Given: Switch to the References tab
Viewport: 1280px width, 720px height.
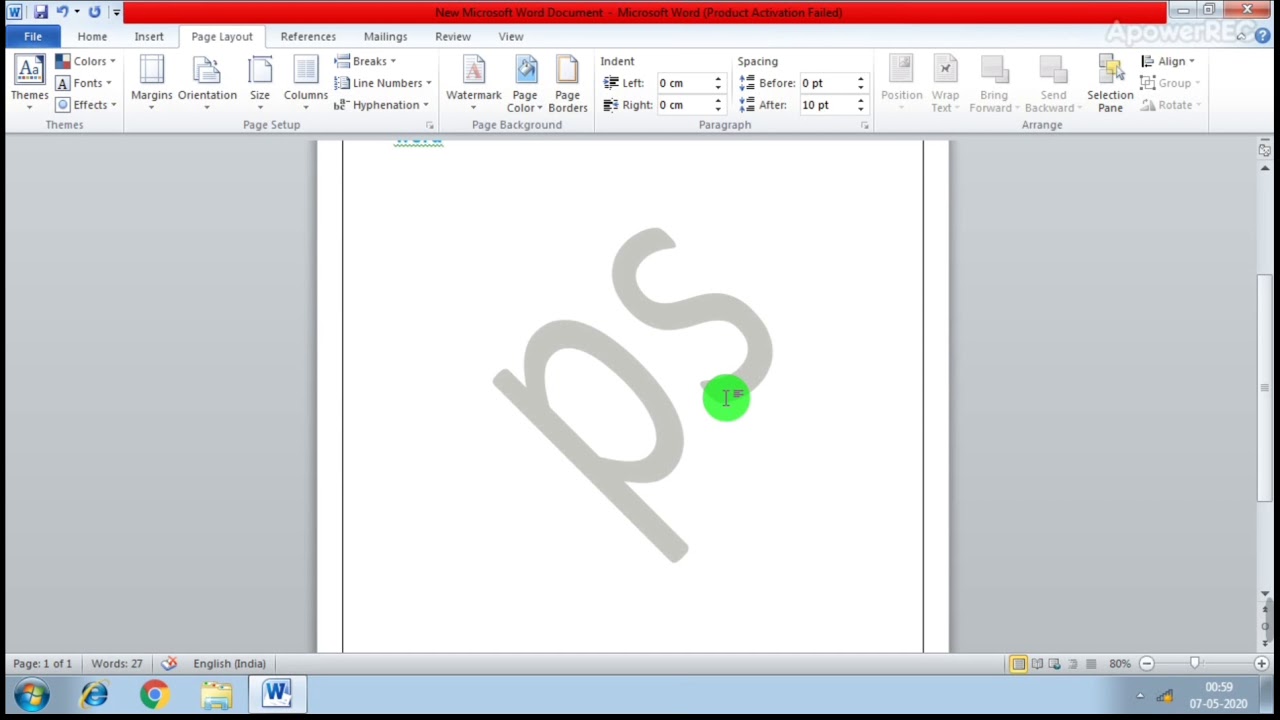Looking at the screenshot, I should tap(308, 36).
